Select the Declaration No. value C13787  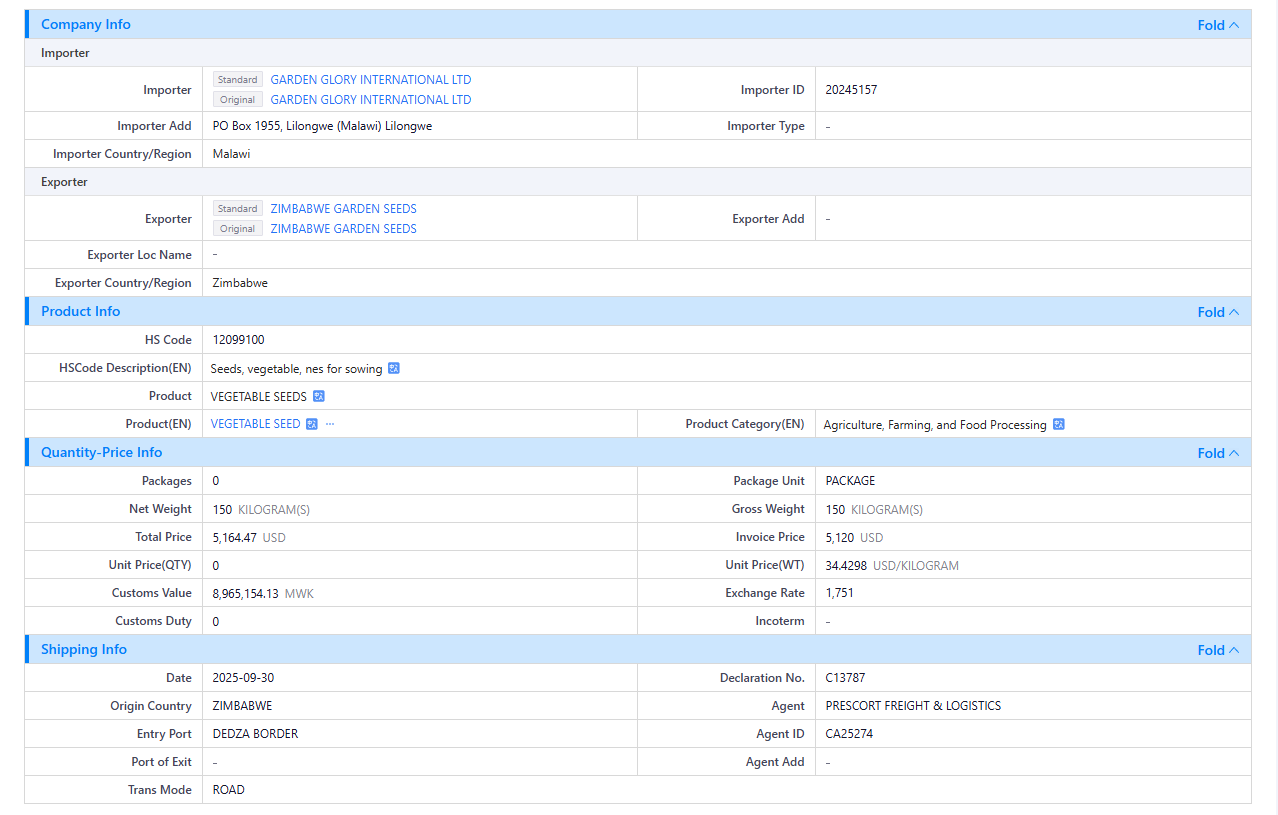[x=846, y=678]
